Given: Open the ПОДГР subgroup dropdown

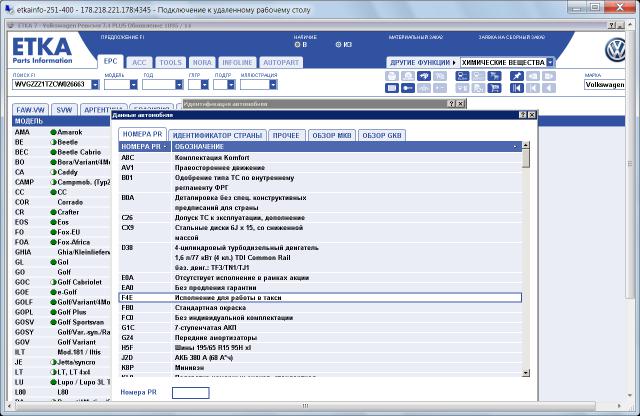Looking at the screenshot, I should tap(231, 85).
